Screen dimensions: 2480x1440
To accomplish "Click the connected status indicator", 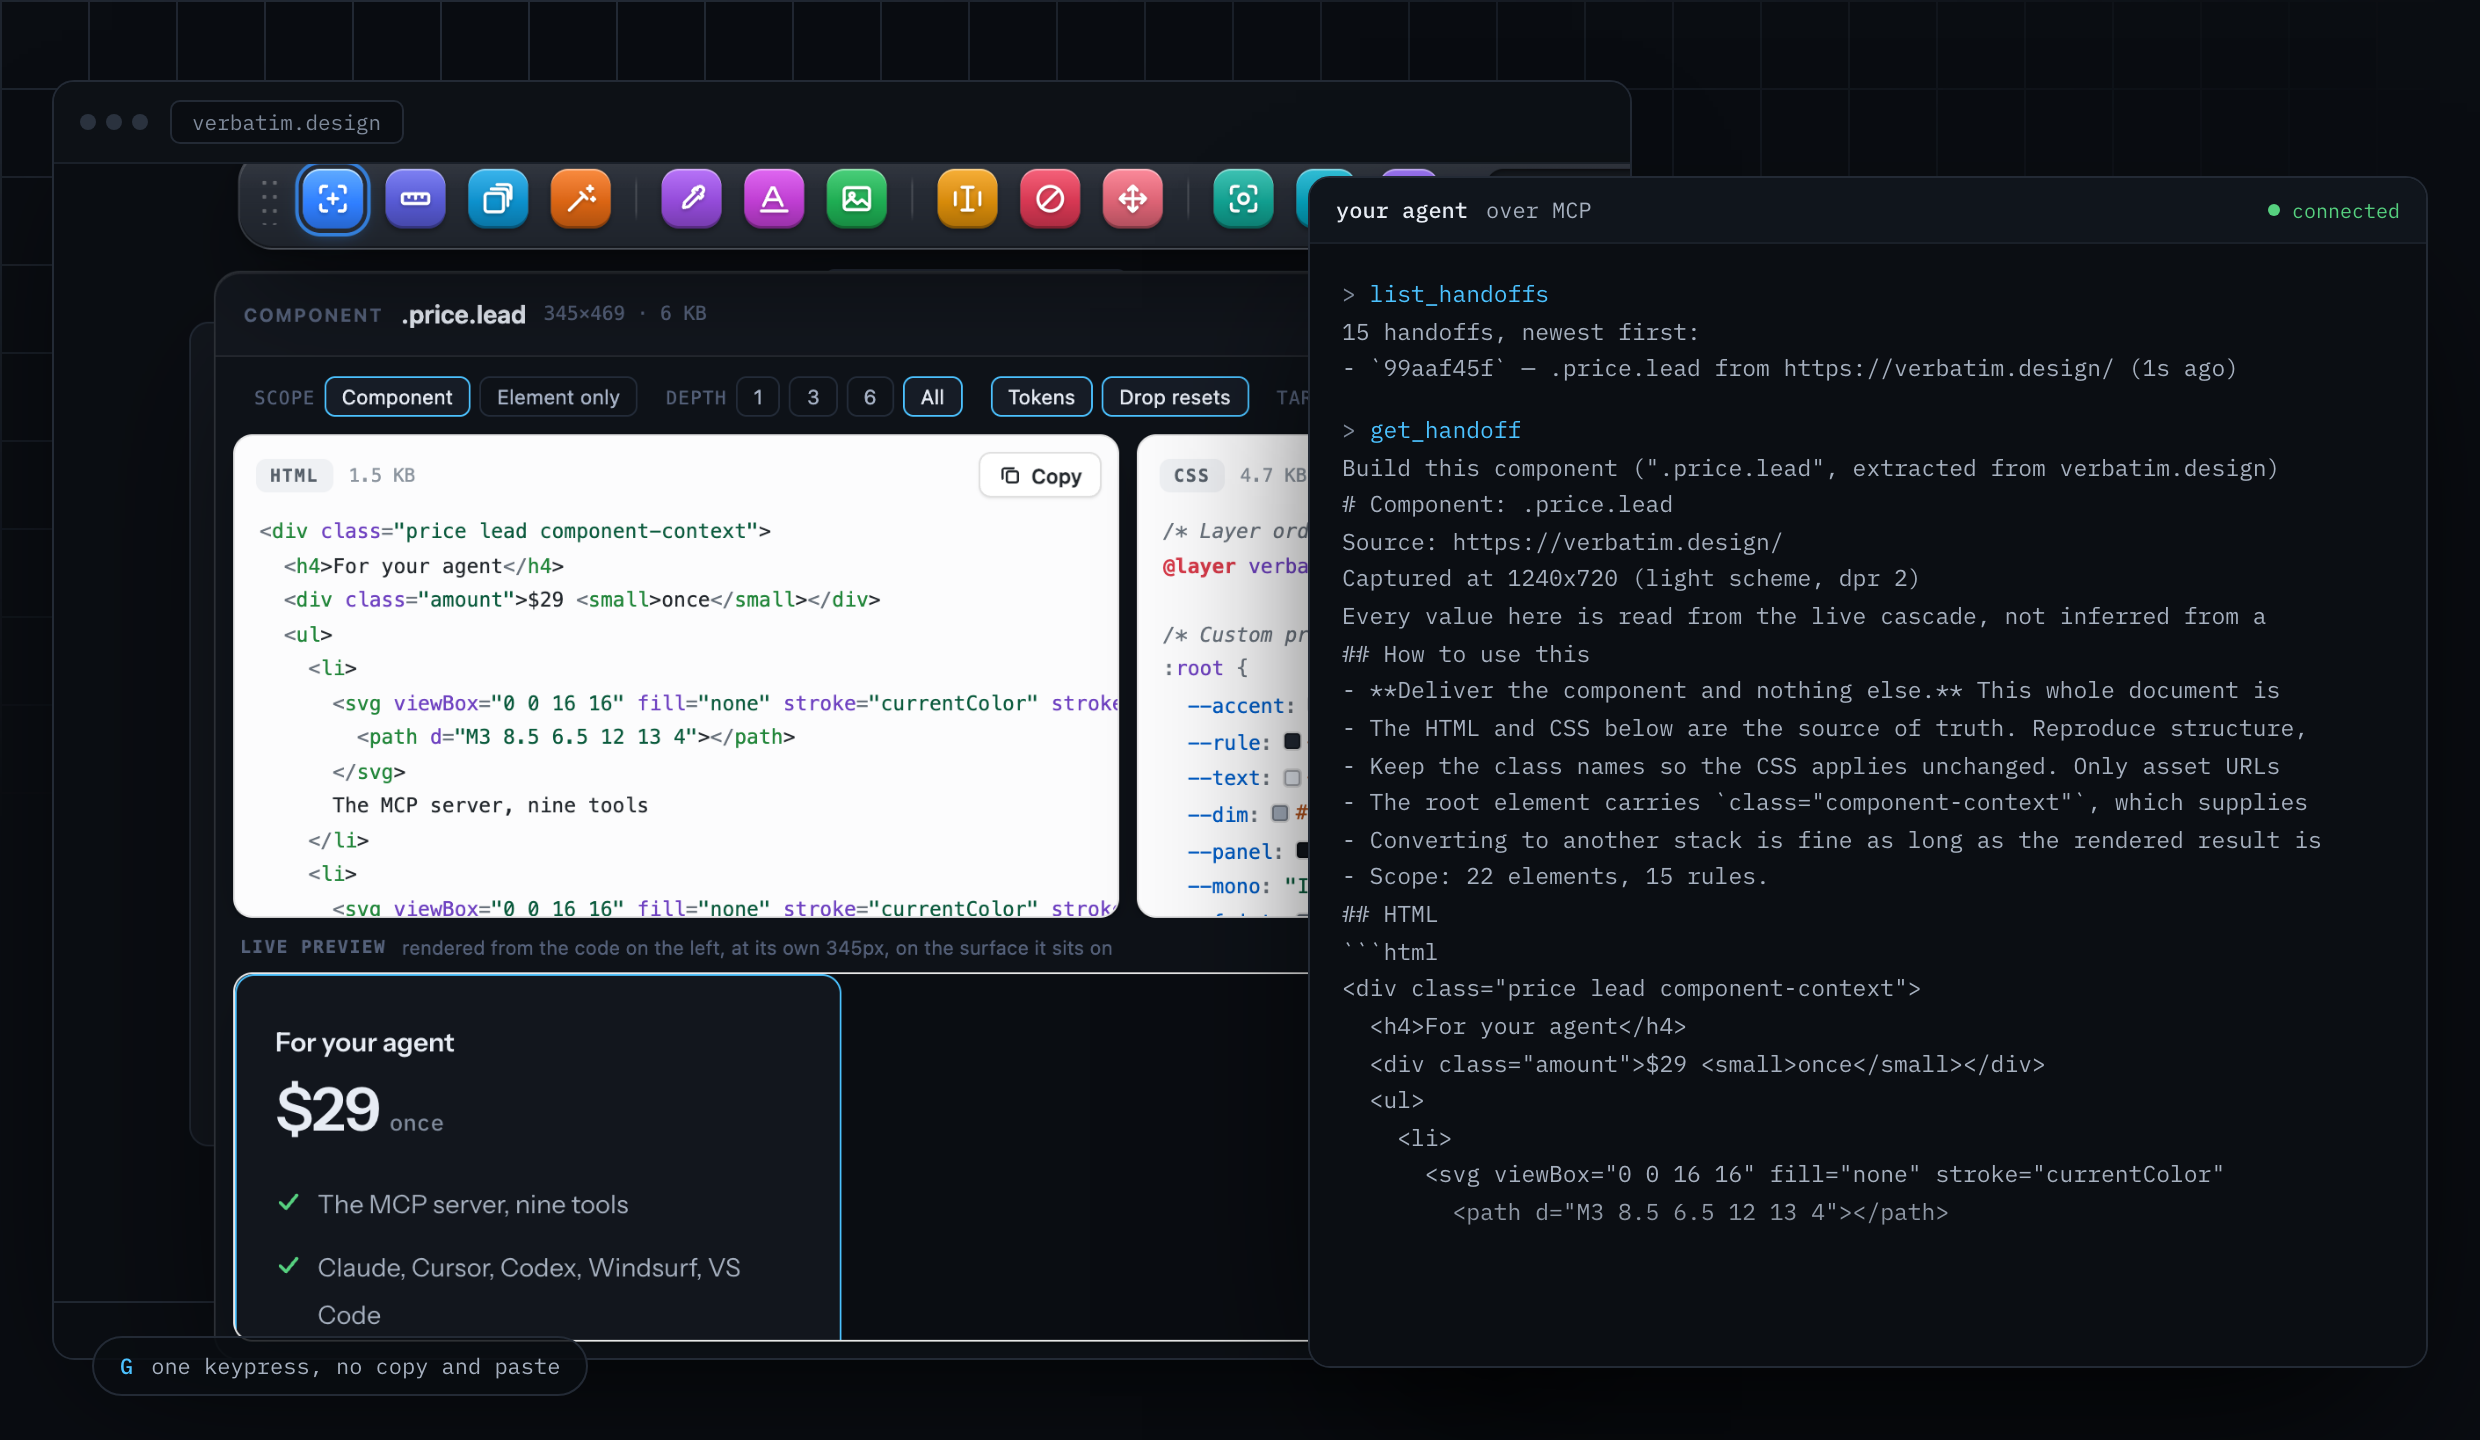I will point(2333,211).
